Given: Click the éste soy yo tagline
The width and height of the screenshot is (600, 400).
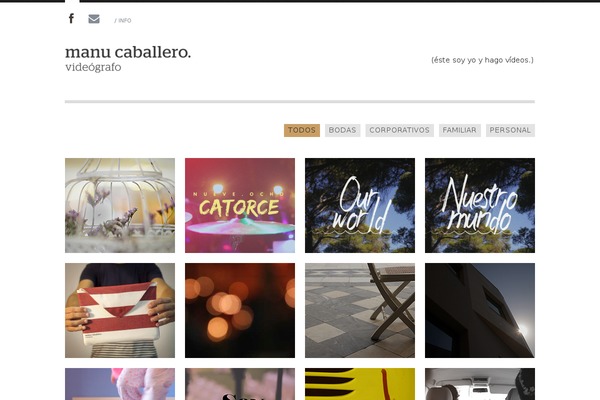Looking at the screenshot, I should click(x=482, y=60).
